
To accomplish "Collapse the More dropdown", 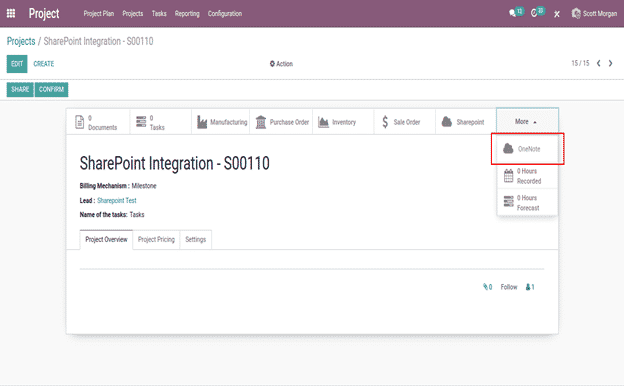I will tap(527, 121).
